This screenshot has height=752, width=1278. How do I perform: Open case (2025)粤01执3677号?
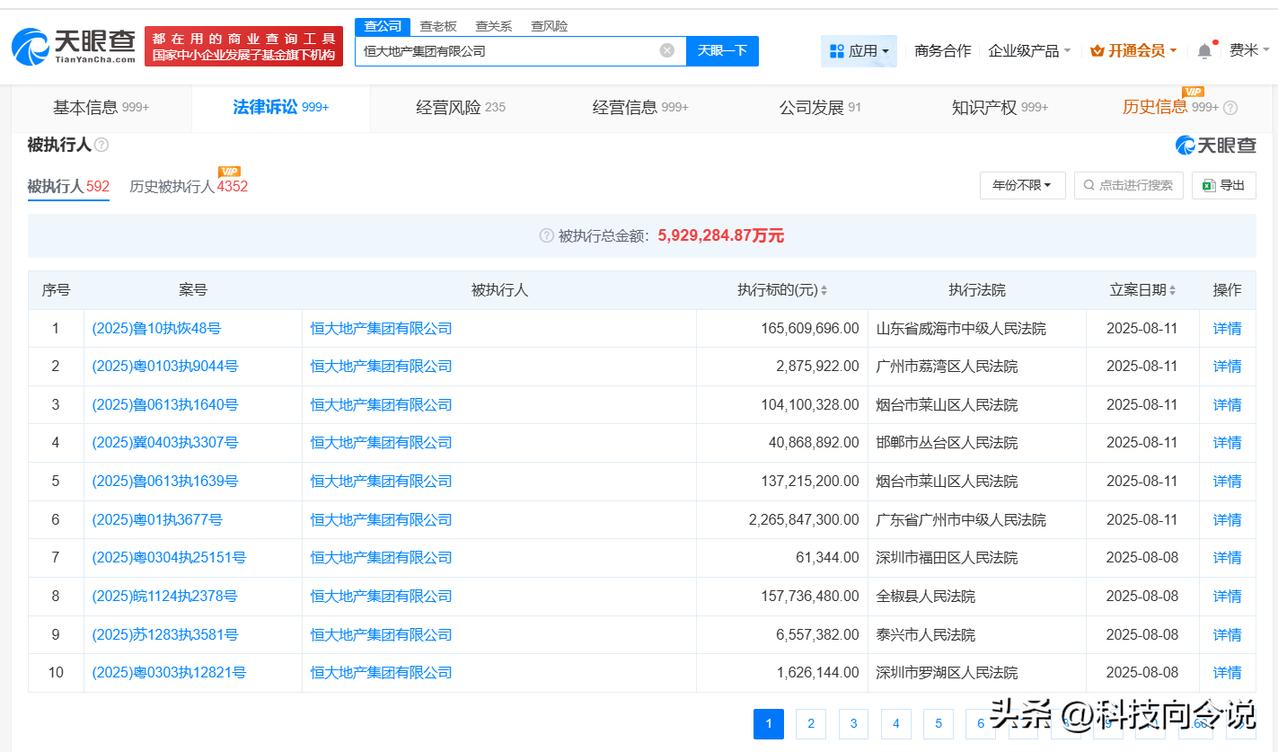click(157, 520)
